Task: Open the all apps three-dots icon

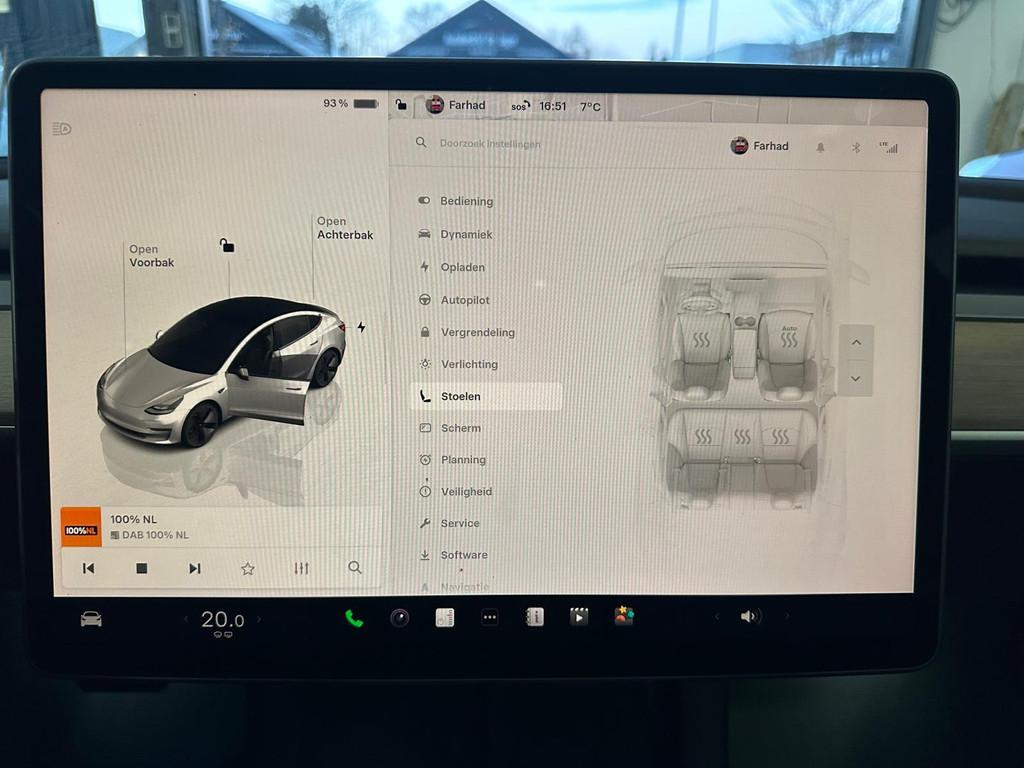Action: 489,618
